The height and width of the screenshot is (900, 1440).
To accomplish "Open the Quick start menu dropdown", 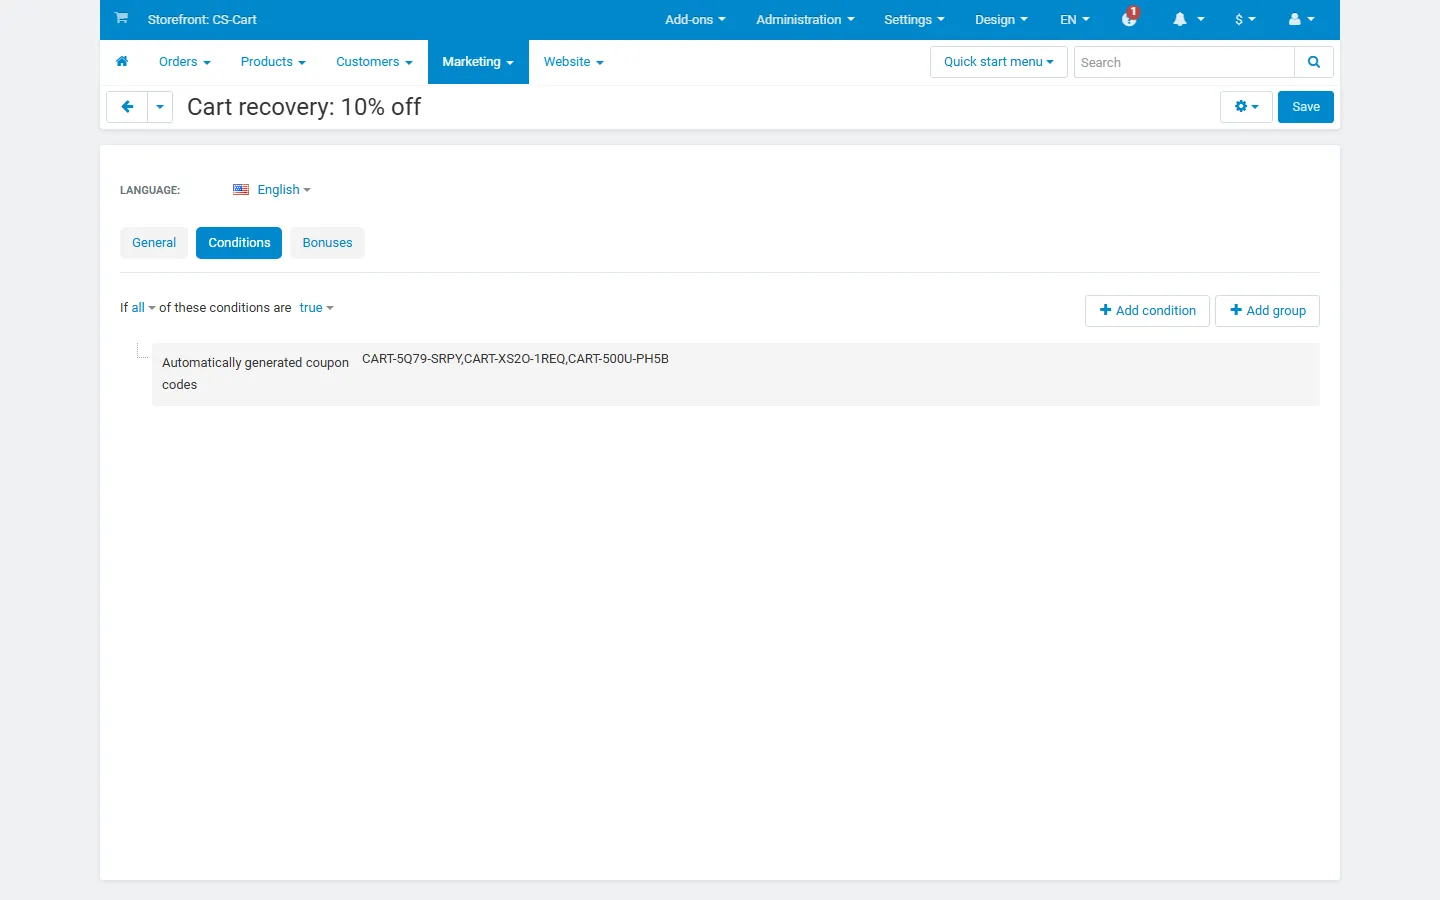I will tap(998, 62).
